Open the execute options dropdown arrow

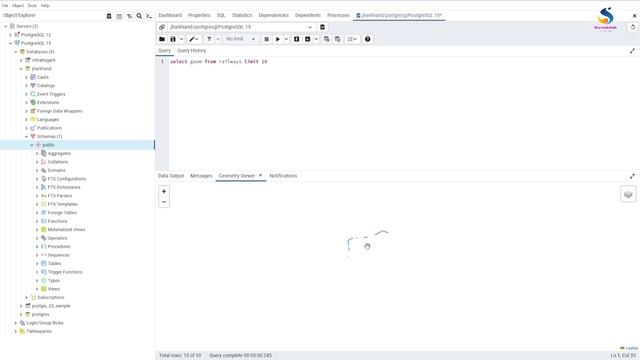(x=286, y=39)
